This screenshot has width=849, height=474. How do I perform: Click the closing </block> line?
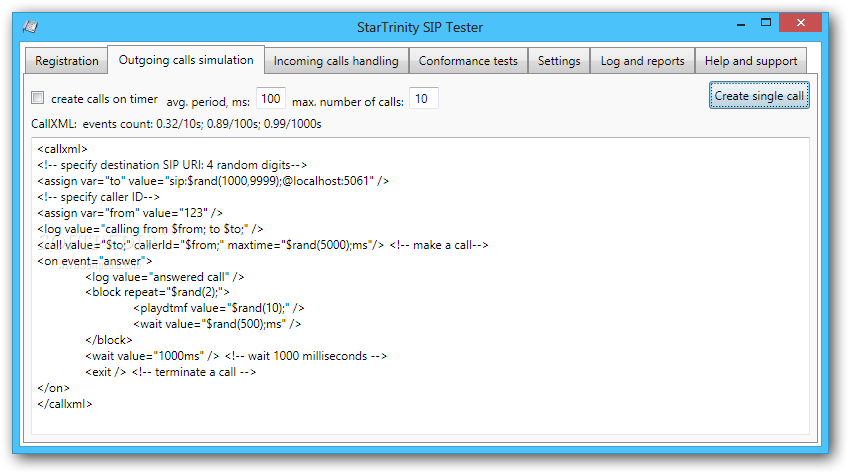109,340
